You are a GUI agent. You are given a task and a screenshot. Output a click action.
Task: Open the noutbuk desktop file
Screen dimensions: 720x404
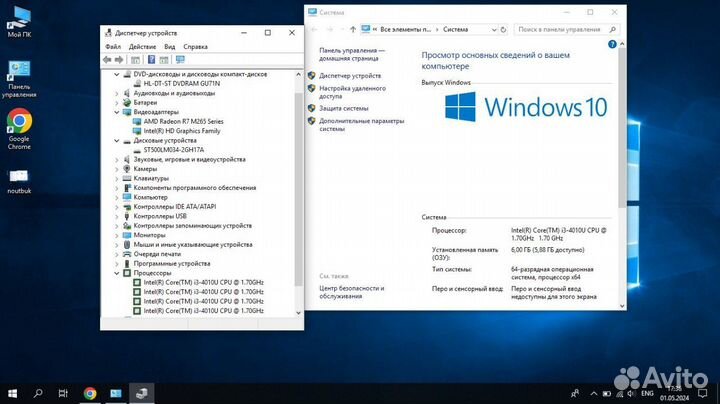tap(19, 181)
